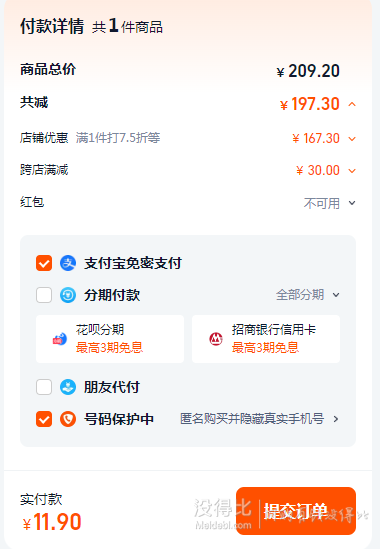Click 匿名购买并隐藏真实手机号 link
The height and width of the screenshot is (549, 380).
point(252,419)
